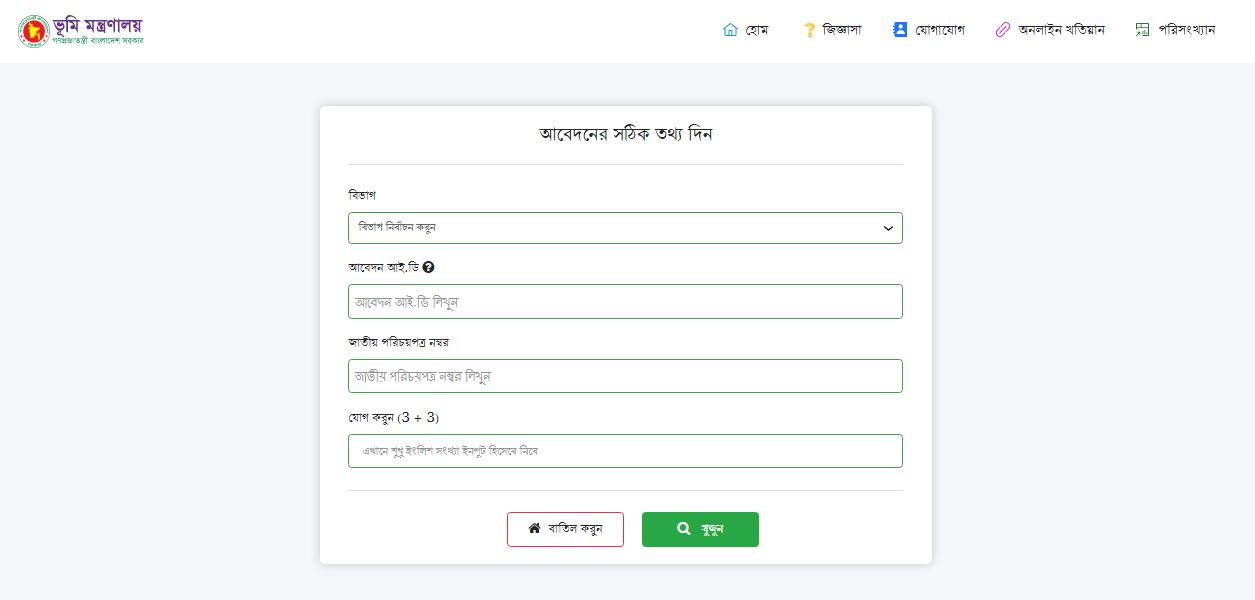Go to জিজ্ঞাসা menu item
The image size is (1255, 600).
841,30
